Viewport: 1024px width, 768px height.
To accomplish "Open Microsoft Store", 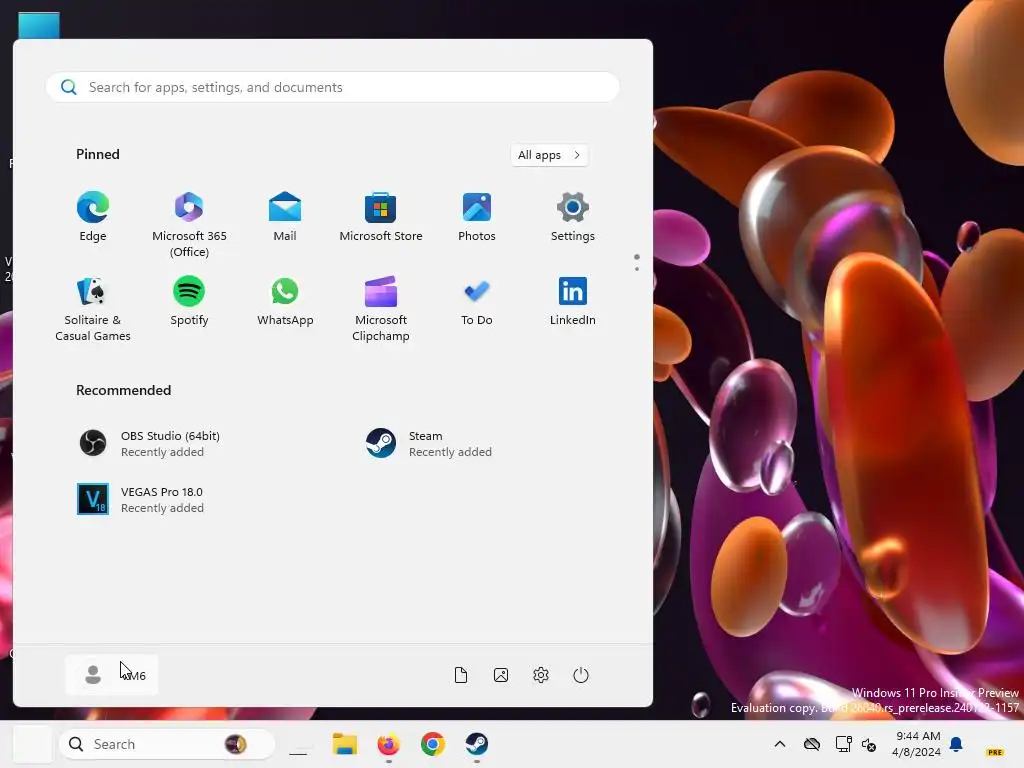I will click(x=381, y=218).
